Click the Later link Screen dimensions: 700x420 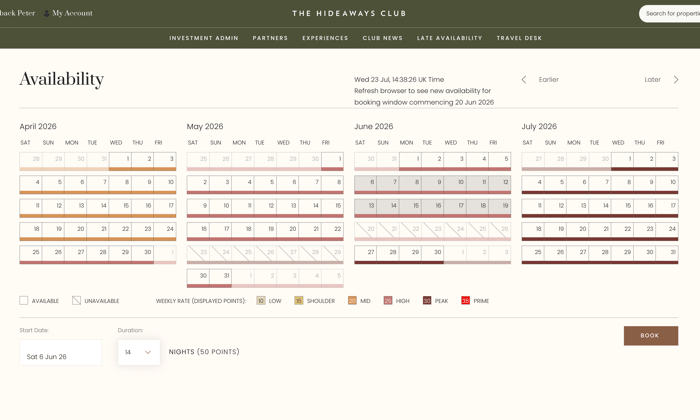tap(652, 79)
